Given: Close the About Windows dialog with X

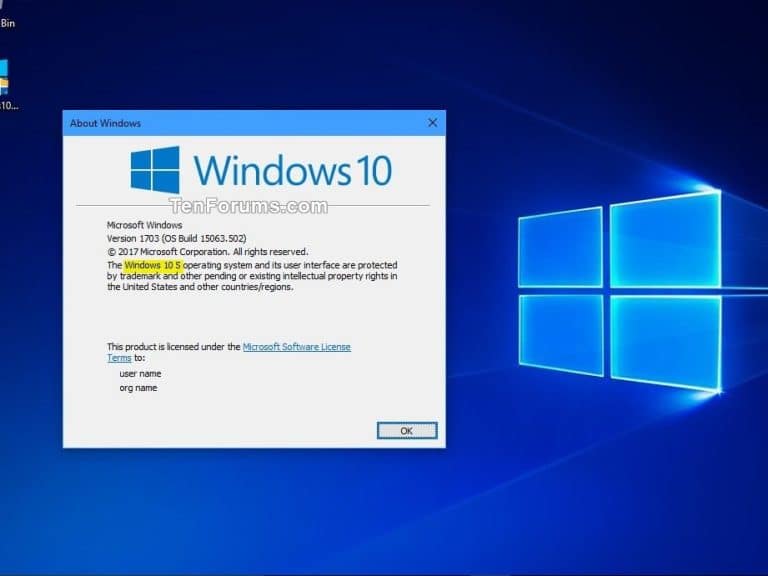Looking at the screenshot, I should click(x=432, y=123).
